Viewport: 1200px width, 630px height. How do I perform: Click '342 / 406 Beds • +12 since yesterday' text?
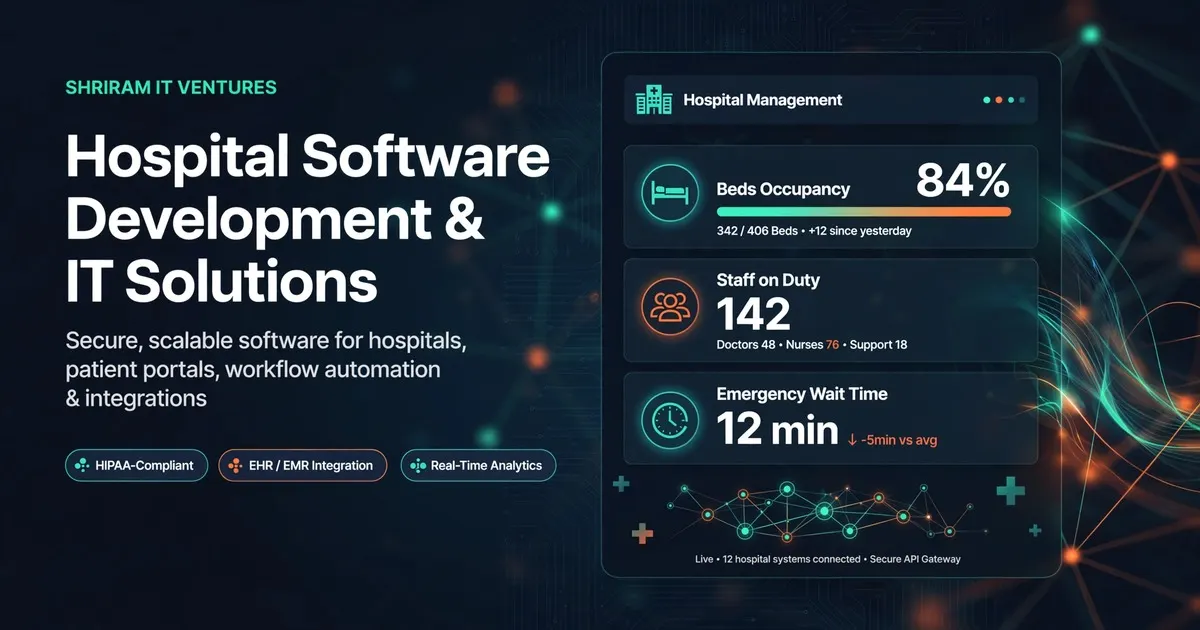[x=814, y=231]
